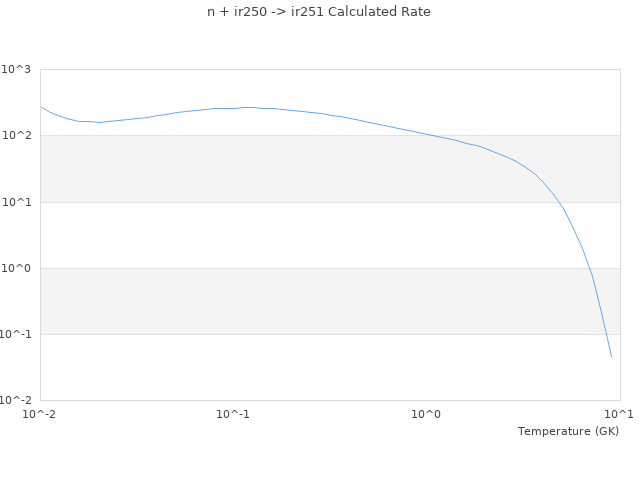This screenshot has height=480, width=640.
Task: Click the 10^-2 label on the y-axis
Action: coord(15,400)
